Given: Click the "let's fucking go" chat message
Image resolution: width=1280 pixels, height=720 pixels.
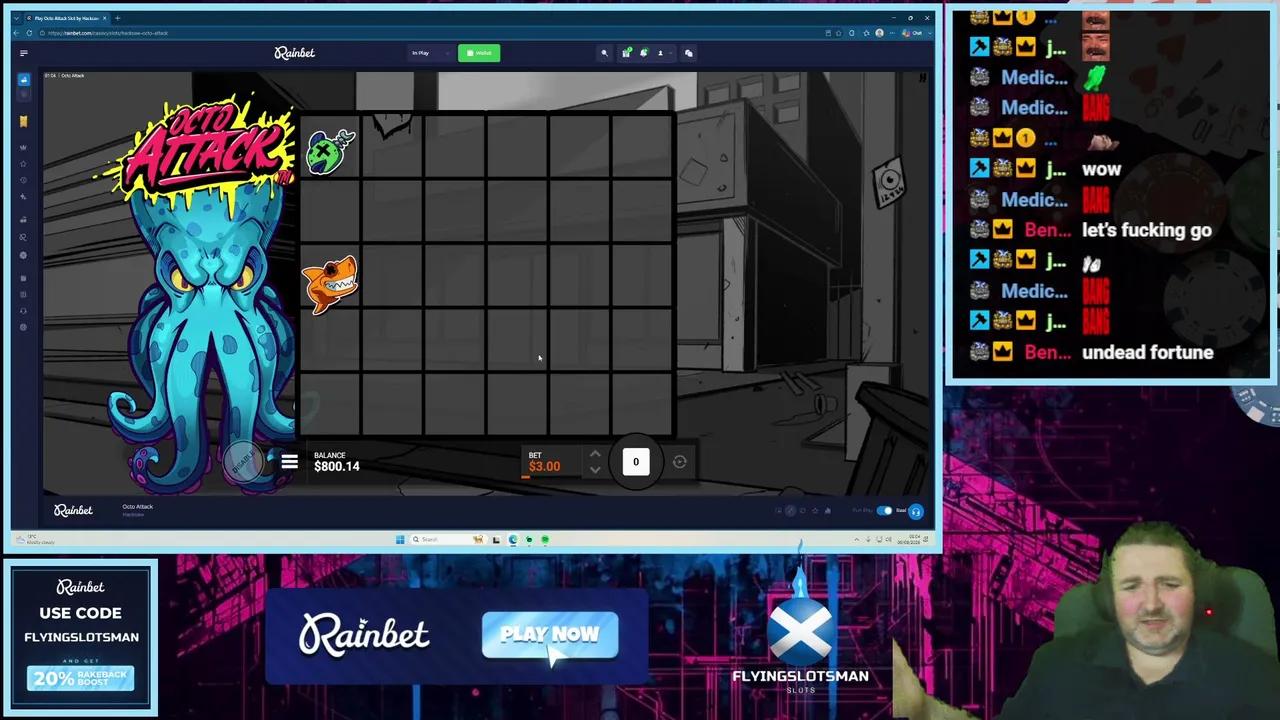Looking at the screenshot, I should [x=1147, y=231].
